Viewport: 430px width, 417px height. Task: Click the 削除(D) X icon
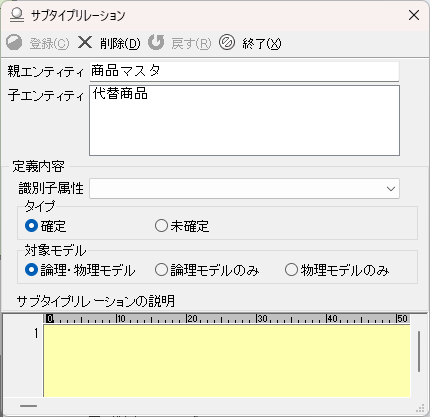pyautogui.click(x=85, y=42)
